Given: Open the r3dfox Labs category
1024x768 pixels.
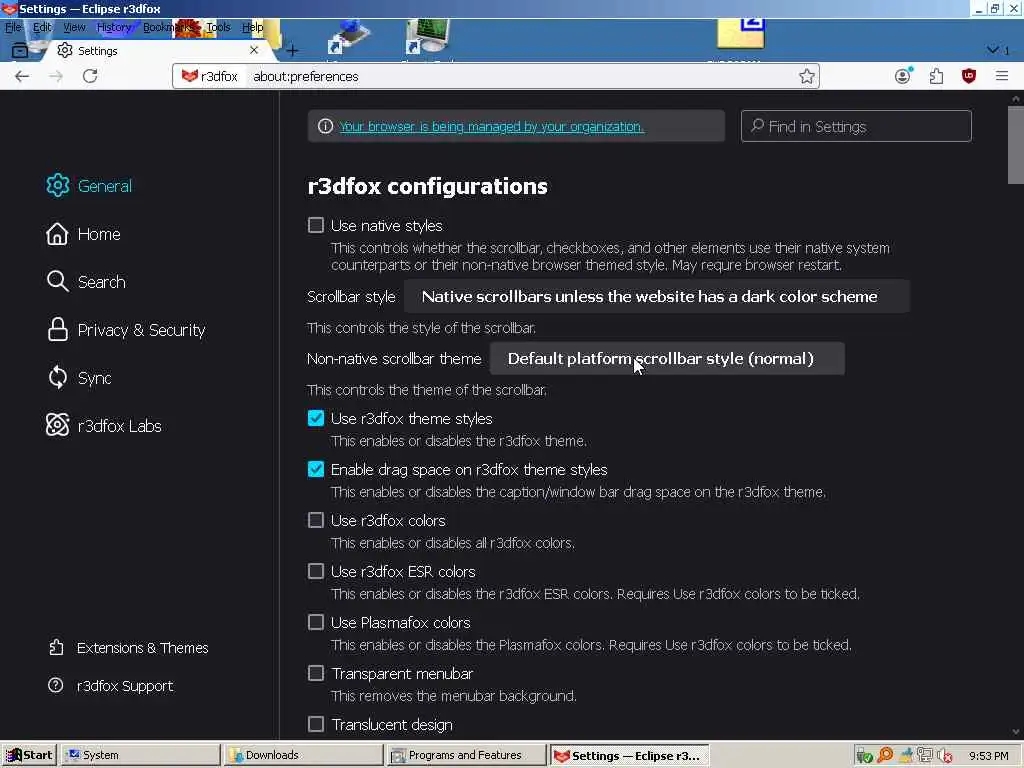Looking at the screenshot, I should pos(104,426).
